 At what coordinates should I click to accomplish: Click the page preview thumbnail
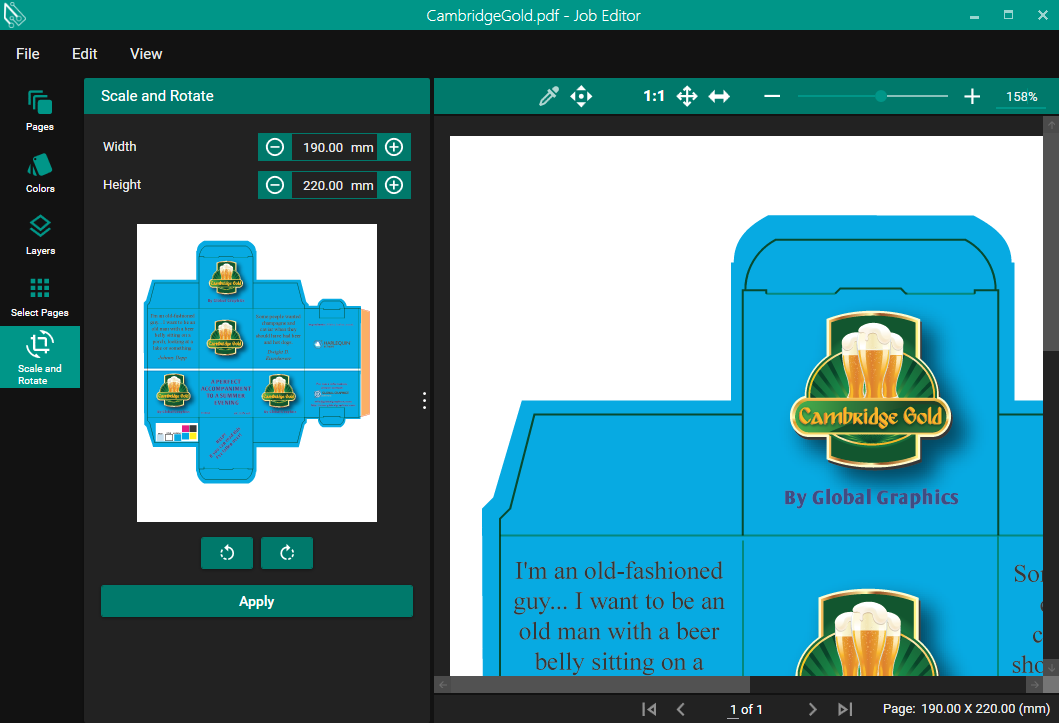pyautogui.click(x=257, y=372)
